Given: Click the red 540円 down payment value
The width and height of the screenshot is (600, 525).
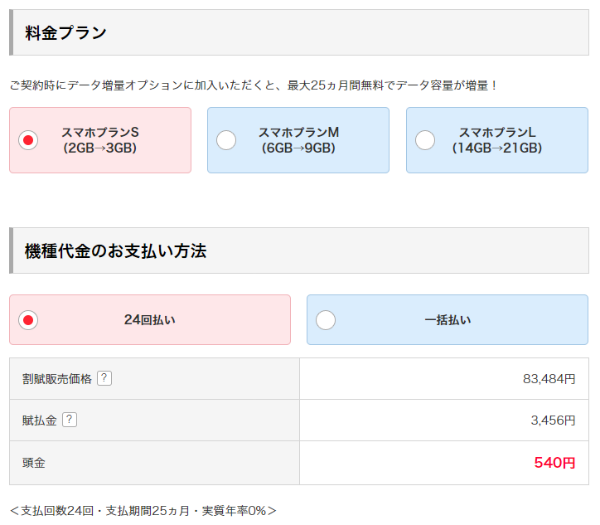Looking at the screenshot, I should [x=555, y=463].
